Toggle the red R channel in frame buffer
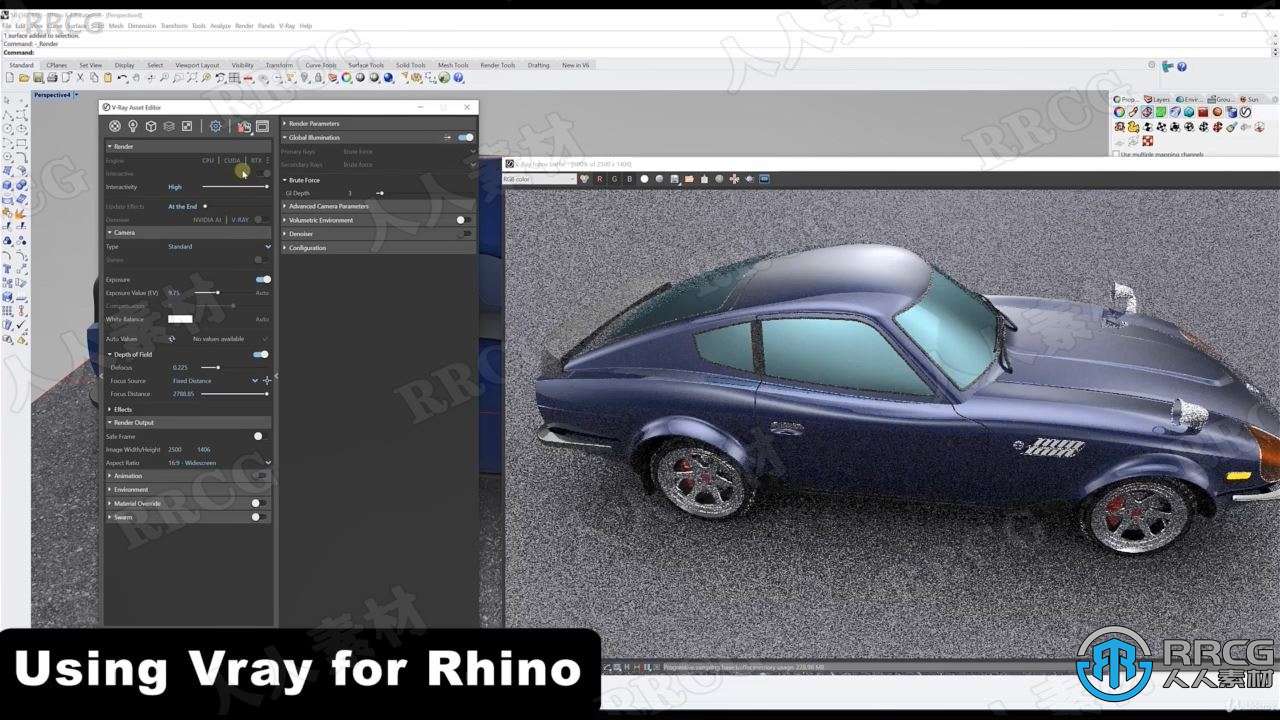Screen dimensions: 1280x720 click(600, 179)
